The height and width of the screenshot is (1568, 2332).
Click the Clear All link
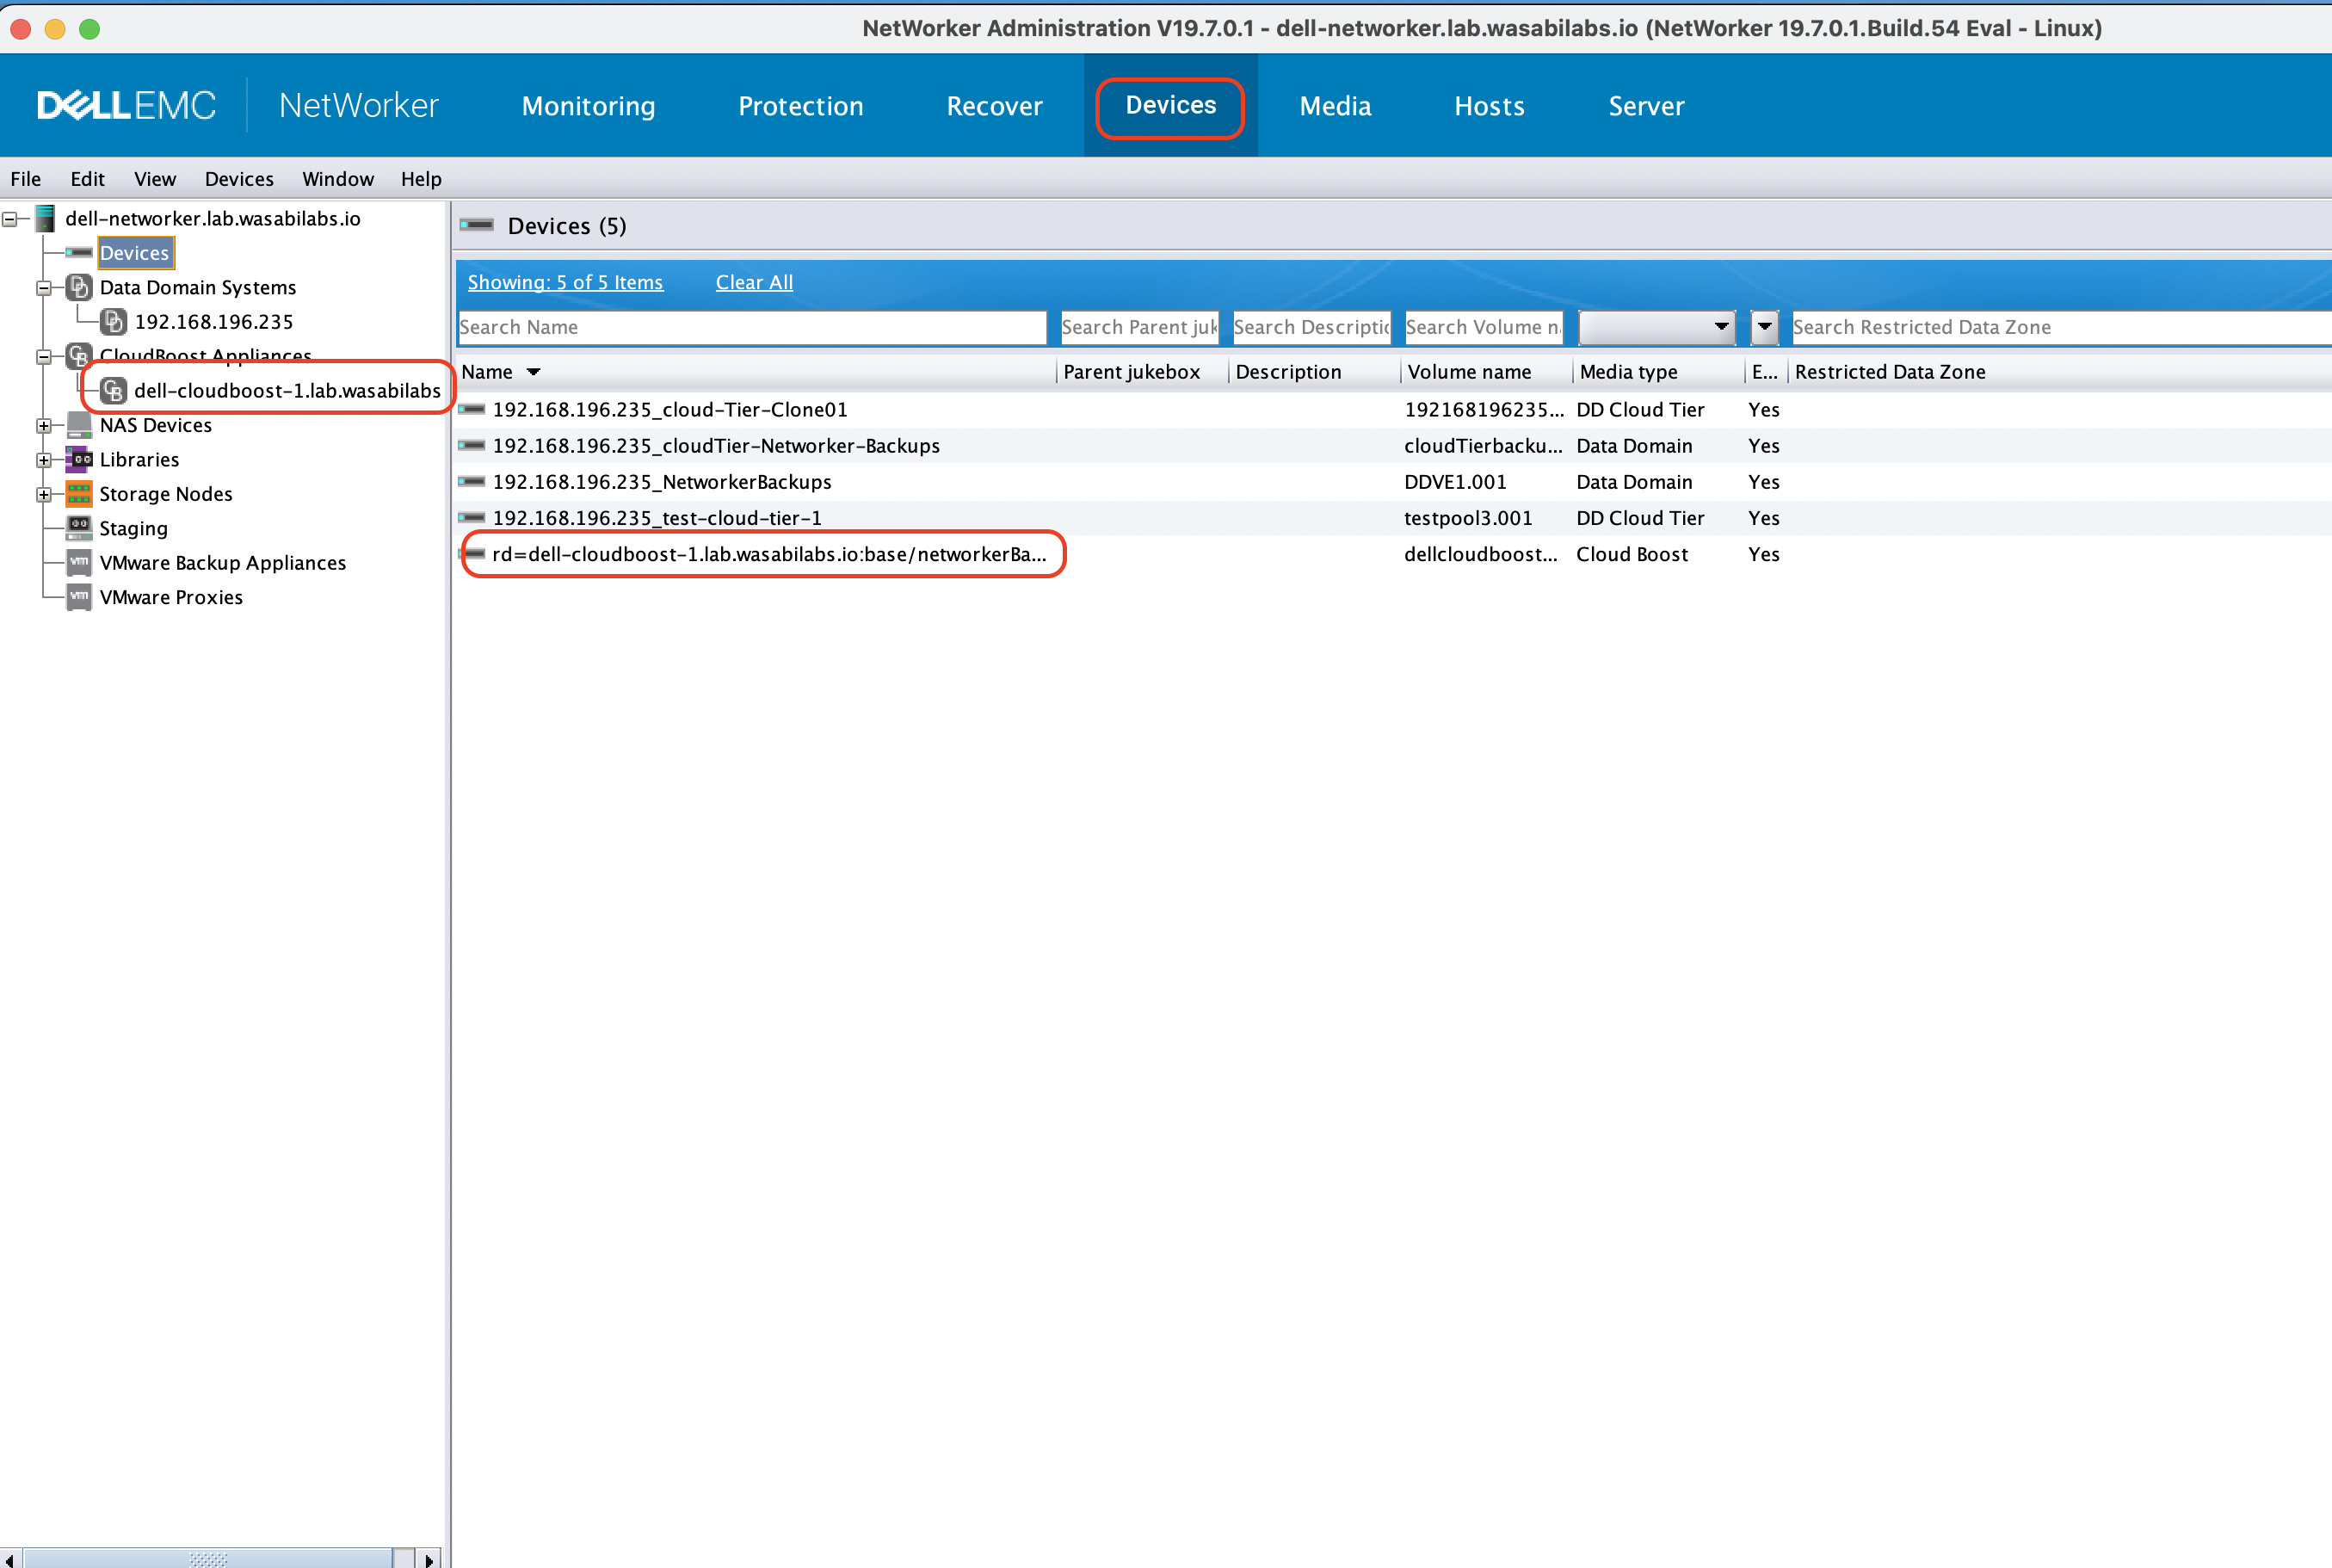(x=754, y=282)
